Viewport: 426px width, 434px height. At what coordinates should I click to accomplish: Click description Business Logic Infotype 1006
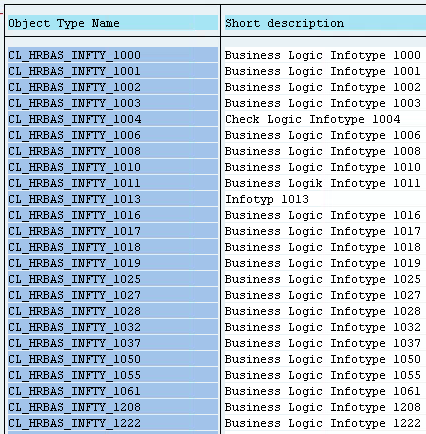coord(323,135)
